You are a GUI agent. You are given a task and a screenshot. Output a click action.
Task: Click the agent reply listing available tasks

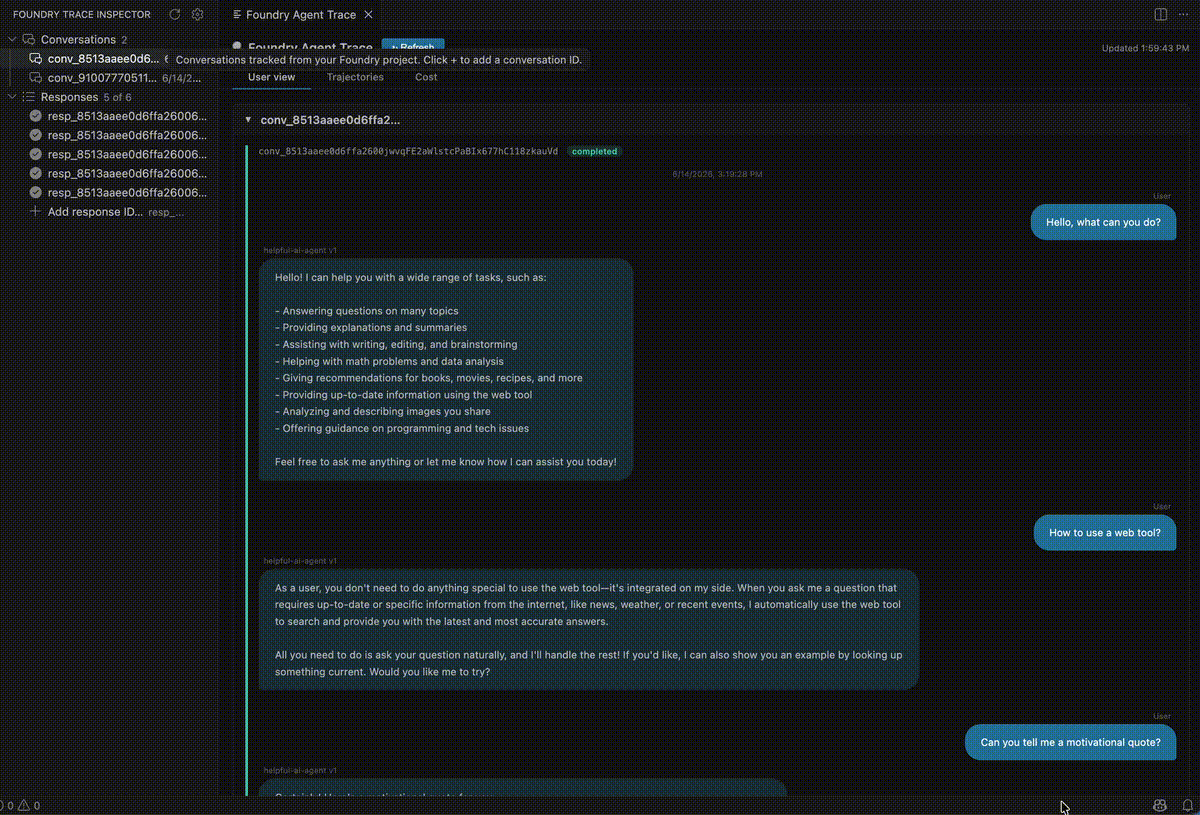(446, 369)
